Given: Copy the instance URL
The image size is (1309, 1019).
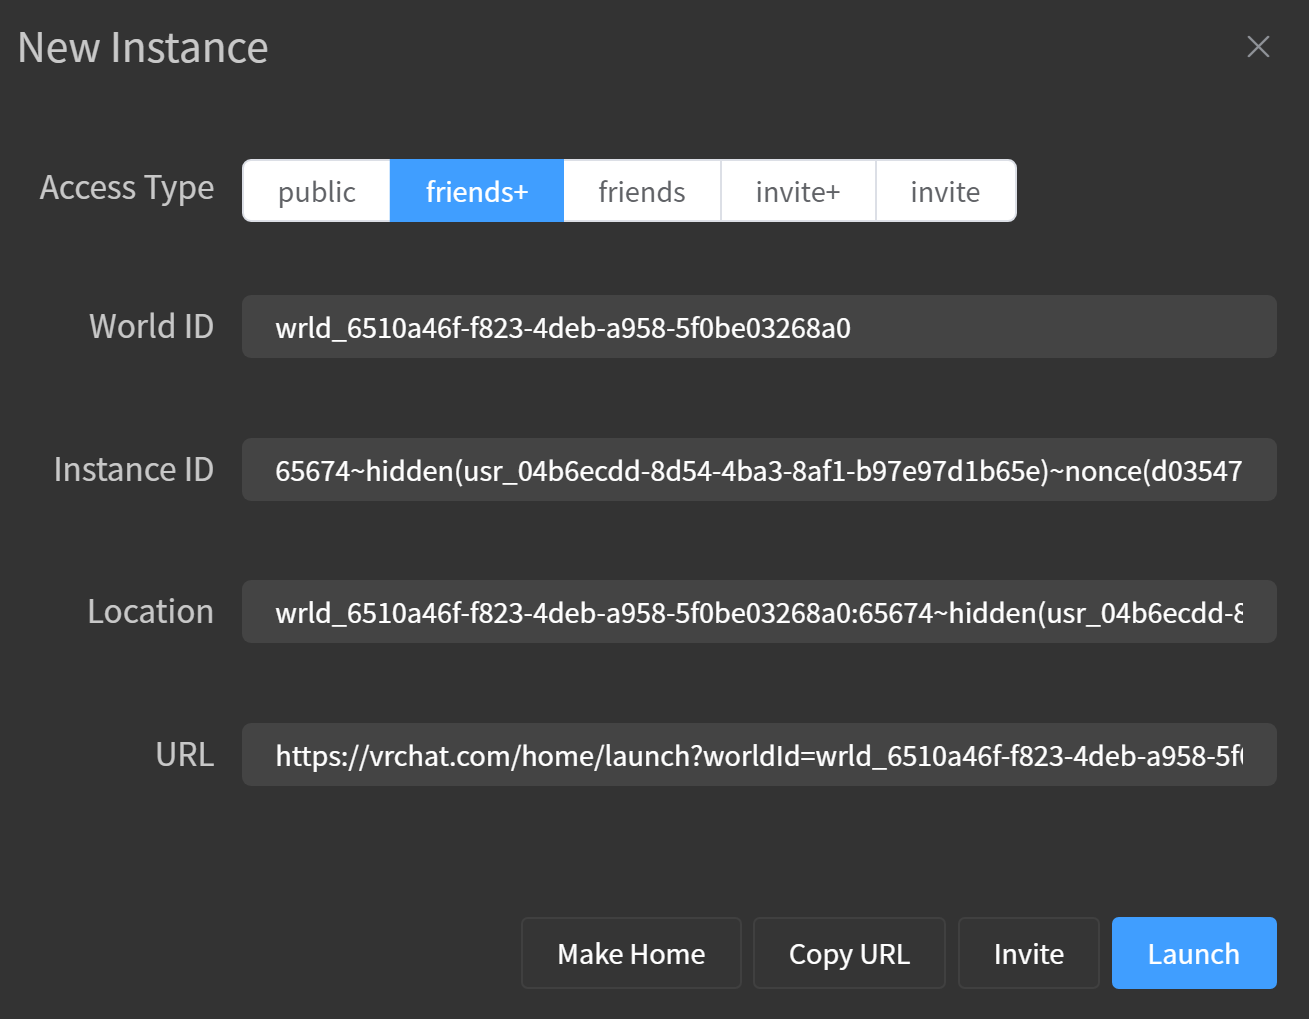Looking at the screenshot, I should point(849,953).
